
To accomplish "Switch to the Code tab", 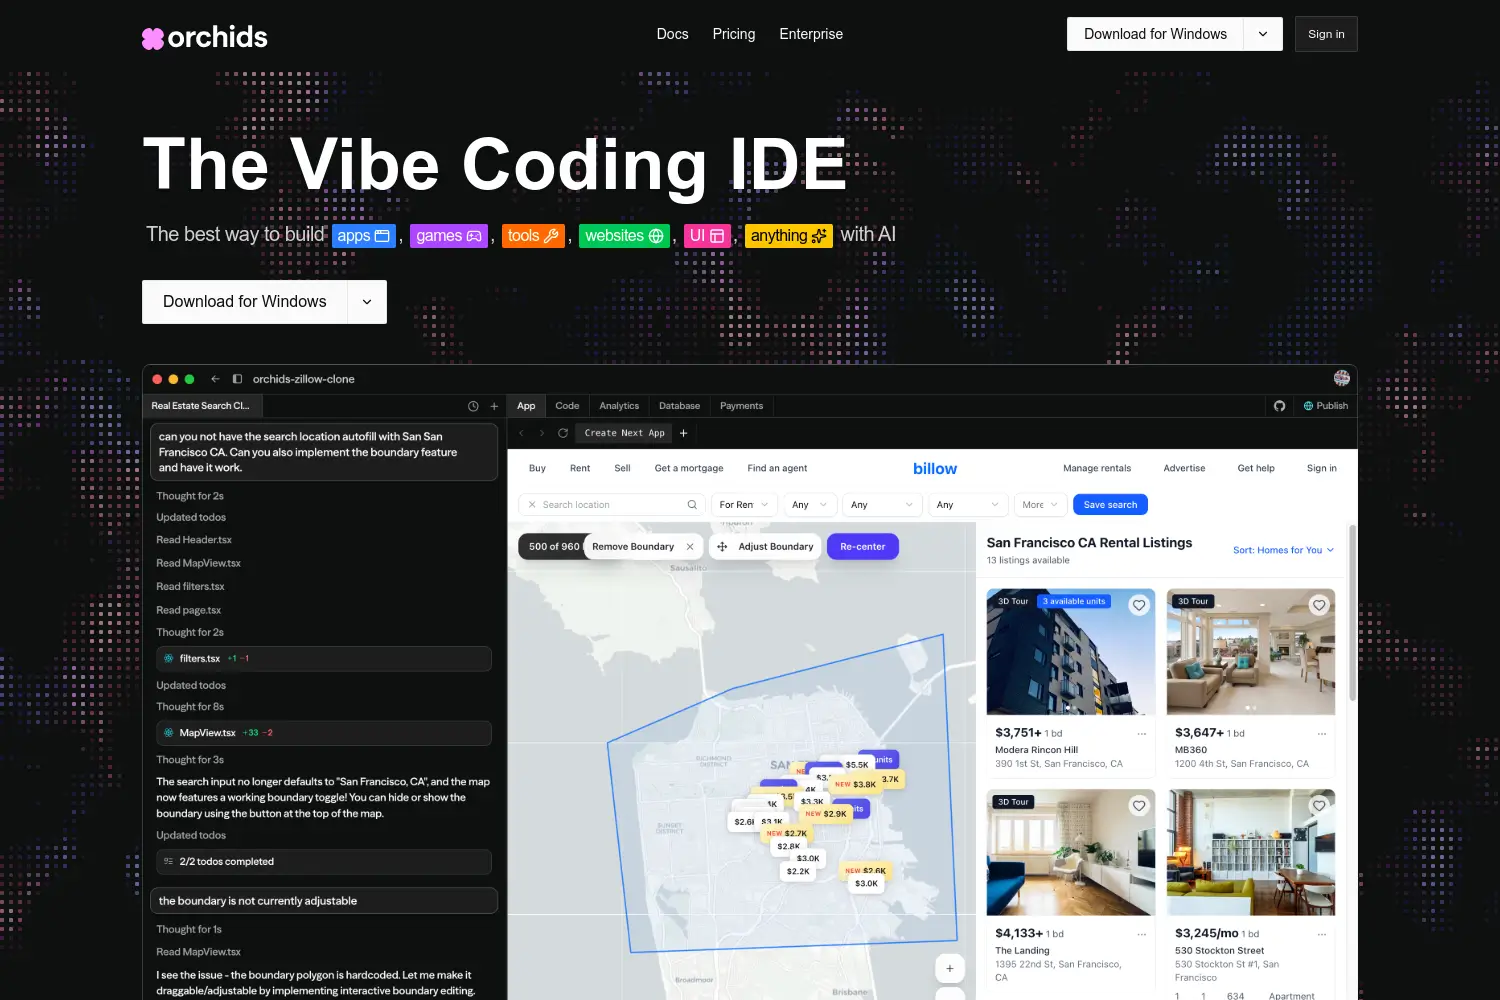I will coord(567,406).
